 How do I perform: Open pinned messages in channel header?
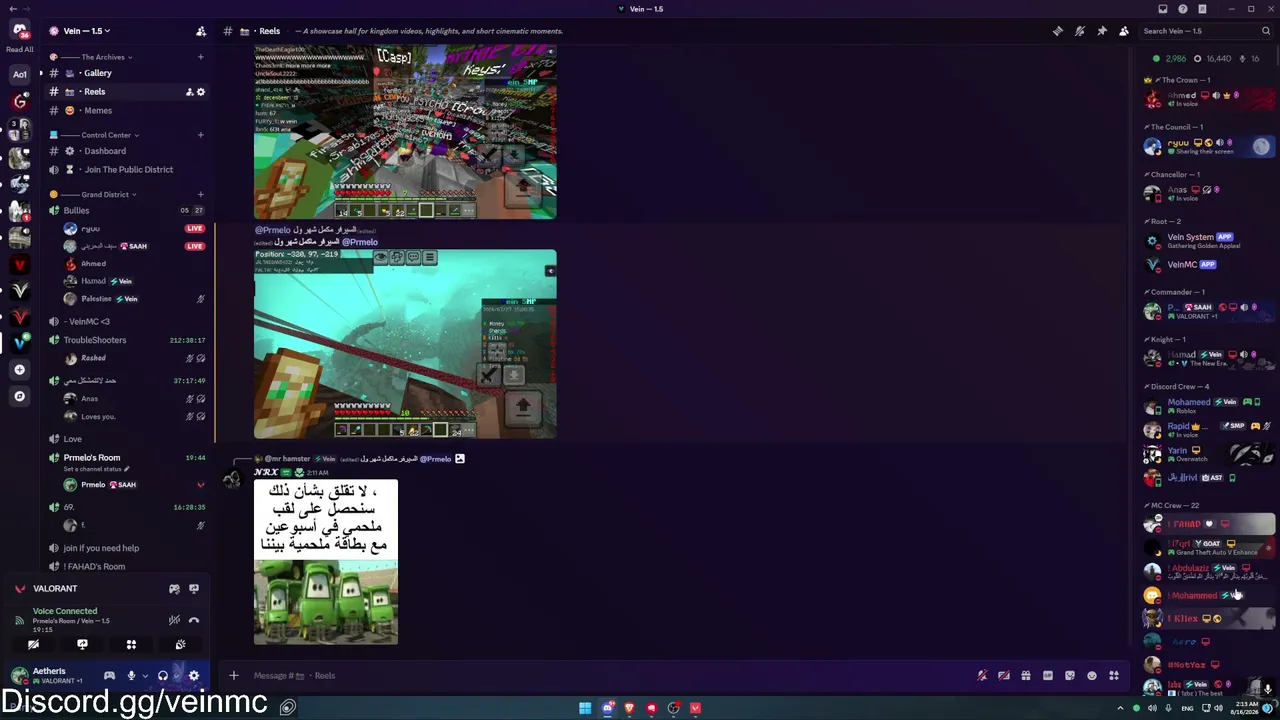1102,31
